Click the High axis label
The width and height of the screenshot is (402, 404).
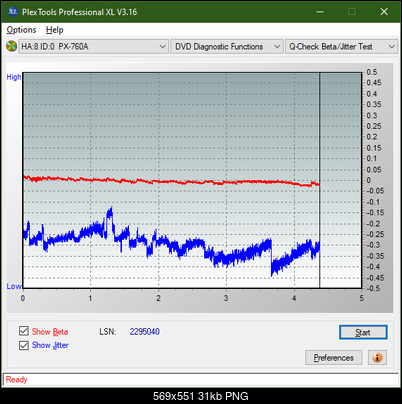14,77
